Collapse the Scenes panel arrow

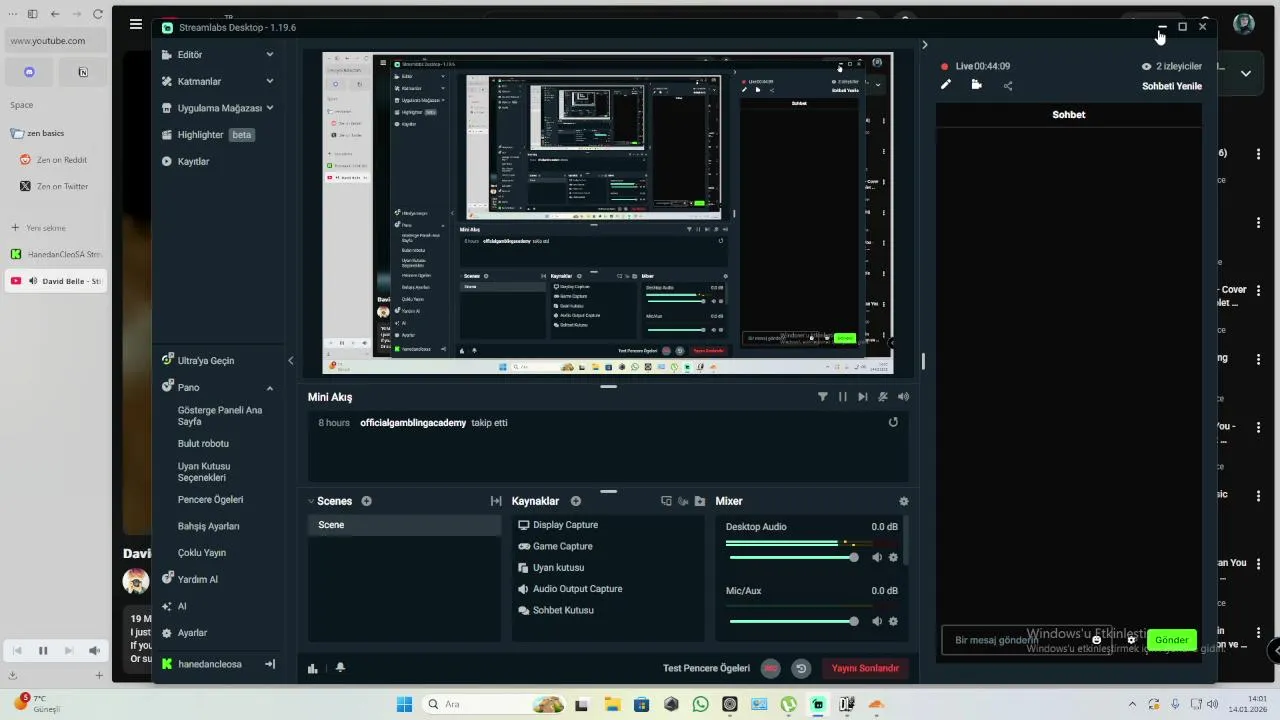311,501
